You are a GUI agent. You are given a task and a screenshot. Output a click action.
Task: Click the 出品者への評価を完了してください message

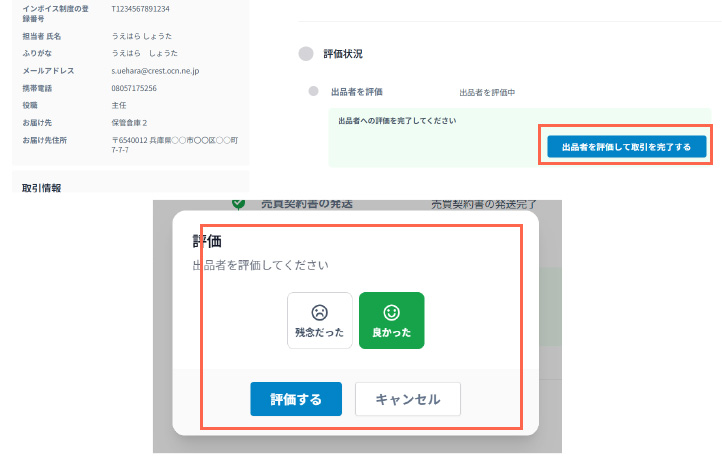click(x=397, y=121)
